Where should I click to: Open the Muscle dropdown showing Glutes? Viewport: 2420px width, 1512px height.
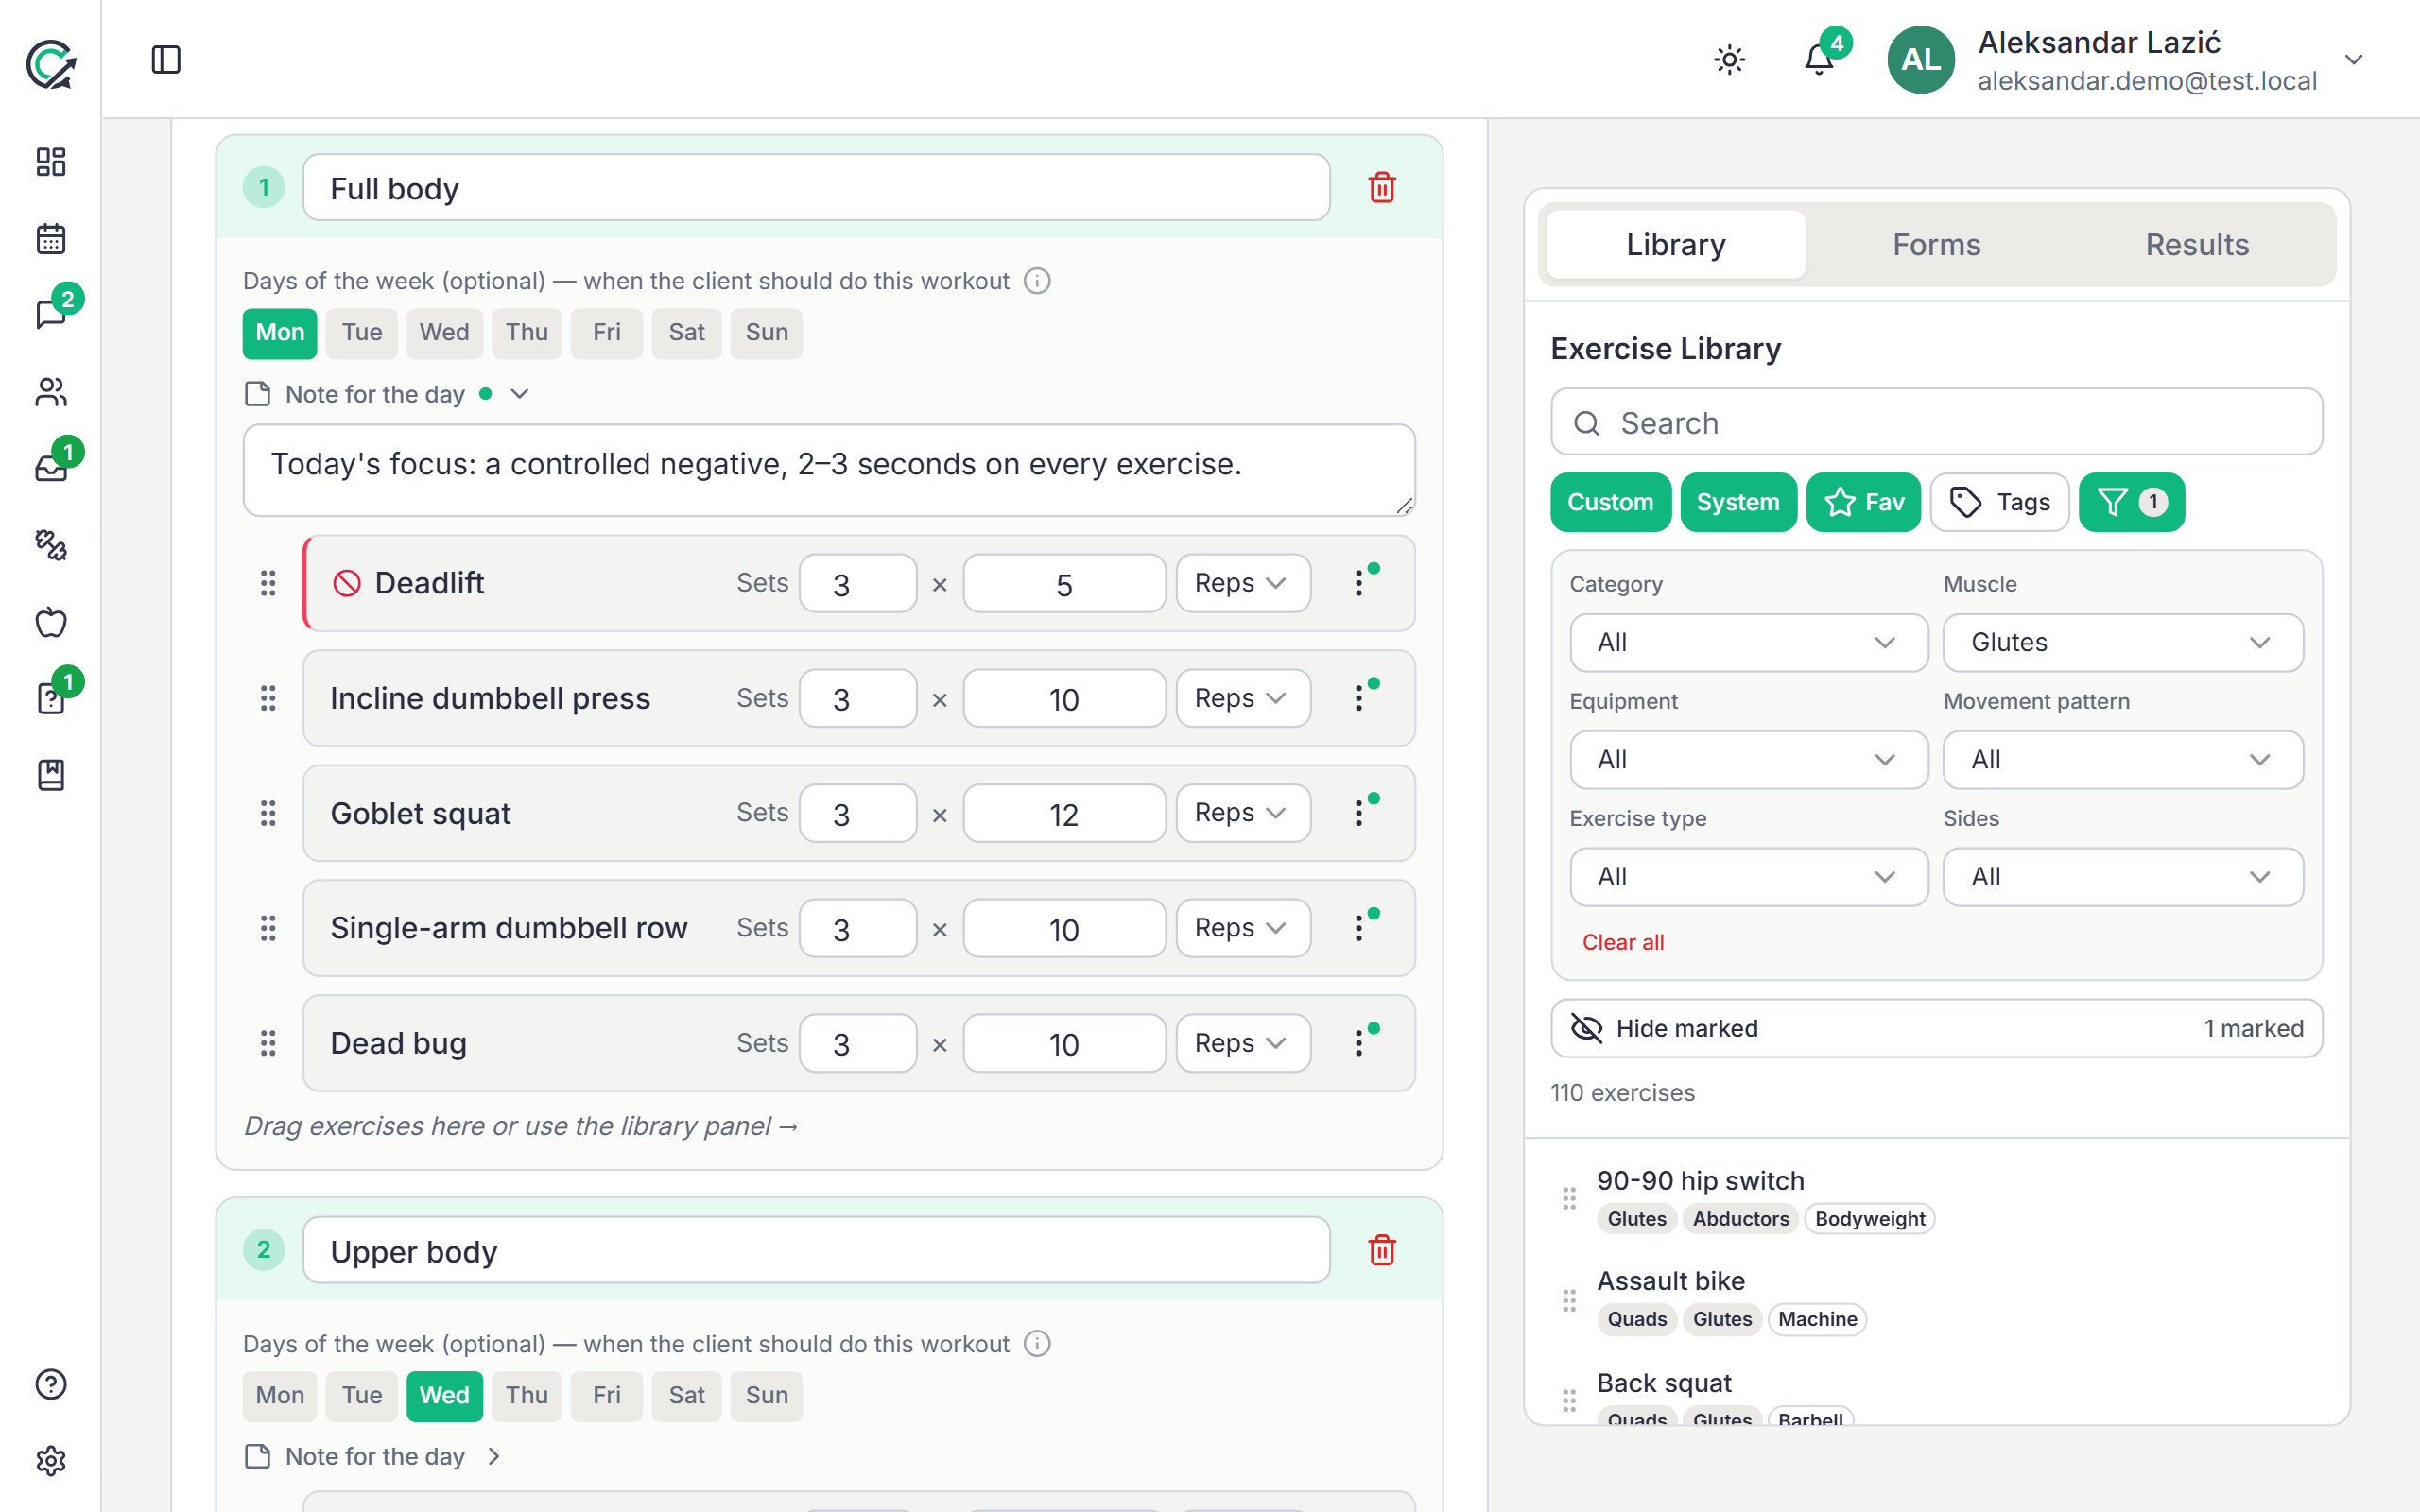tap(2122, 642)
